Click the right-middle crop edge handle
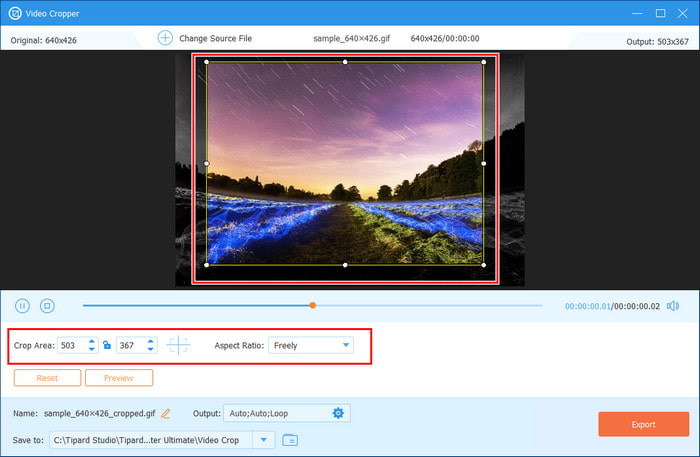The image size is (700, 457). click(x=484, y=164)
